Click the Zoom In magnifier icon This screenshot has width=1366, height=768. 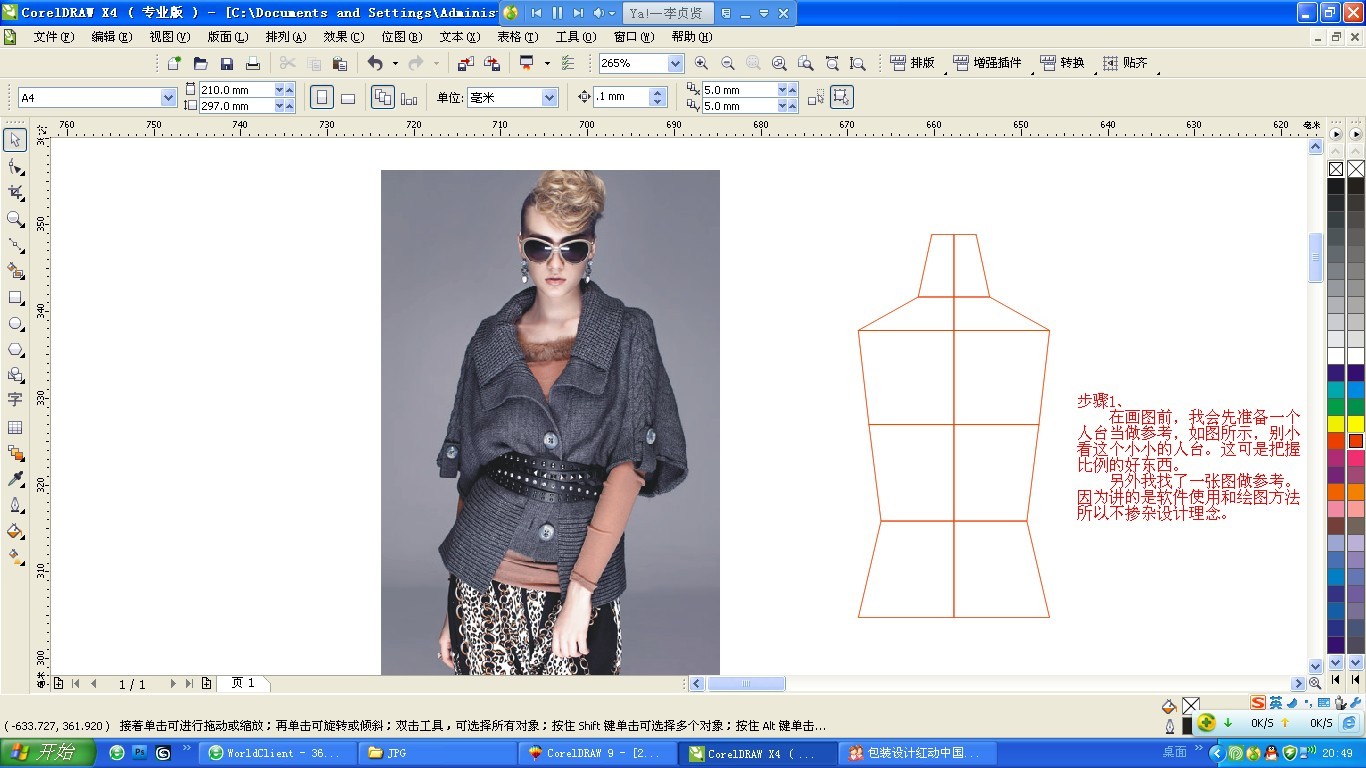tap(701, 63)
